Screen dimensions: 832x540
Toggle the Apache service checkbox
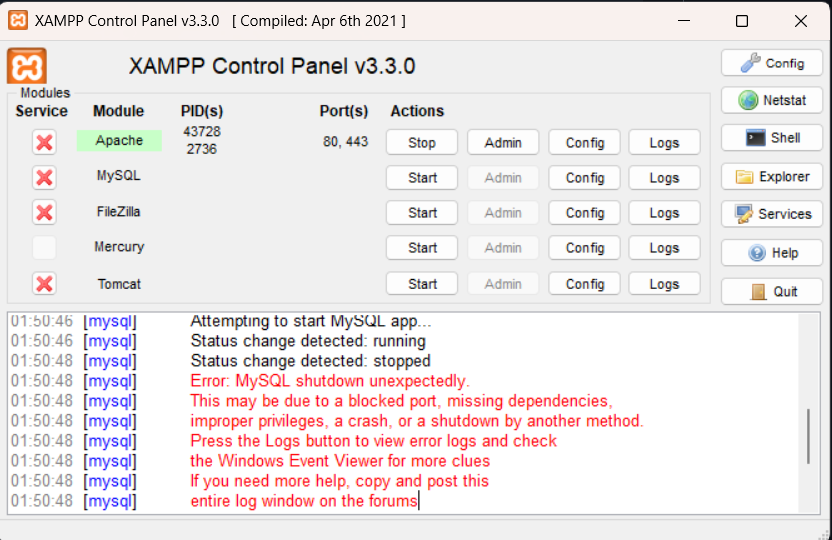click(x=44, y=142)
